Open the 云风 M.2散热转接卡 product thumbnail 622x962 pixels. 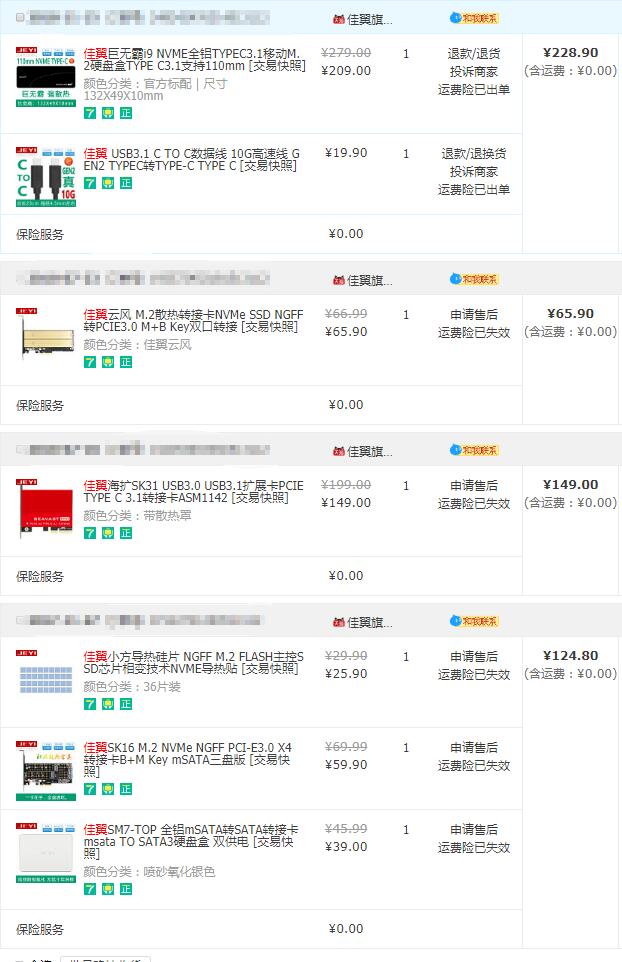46,337
